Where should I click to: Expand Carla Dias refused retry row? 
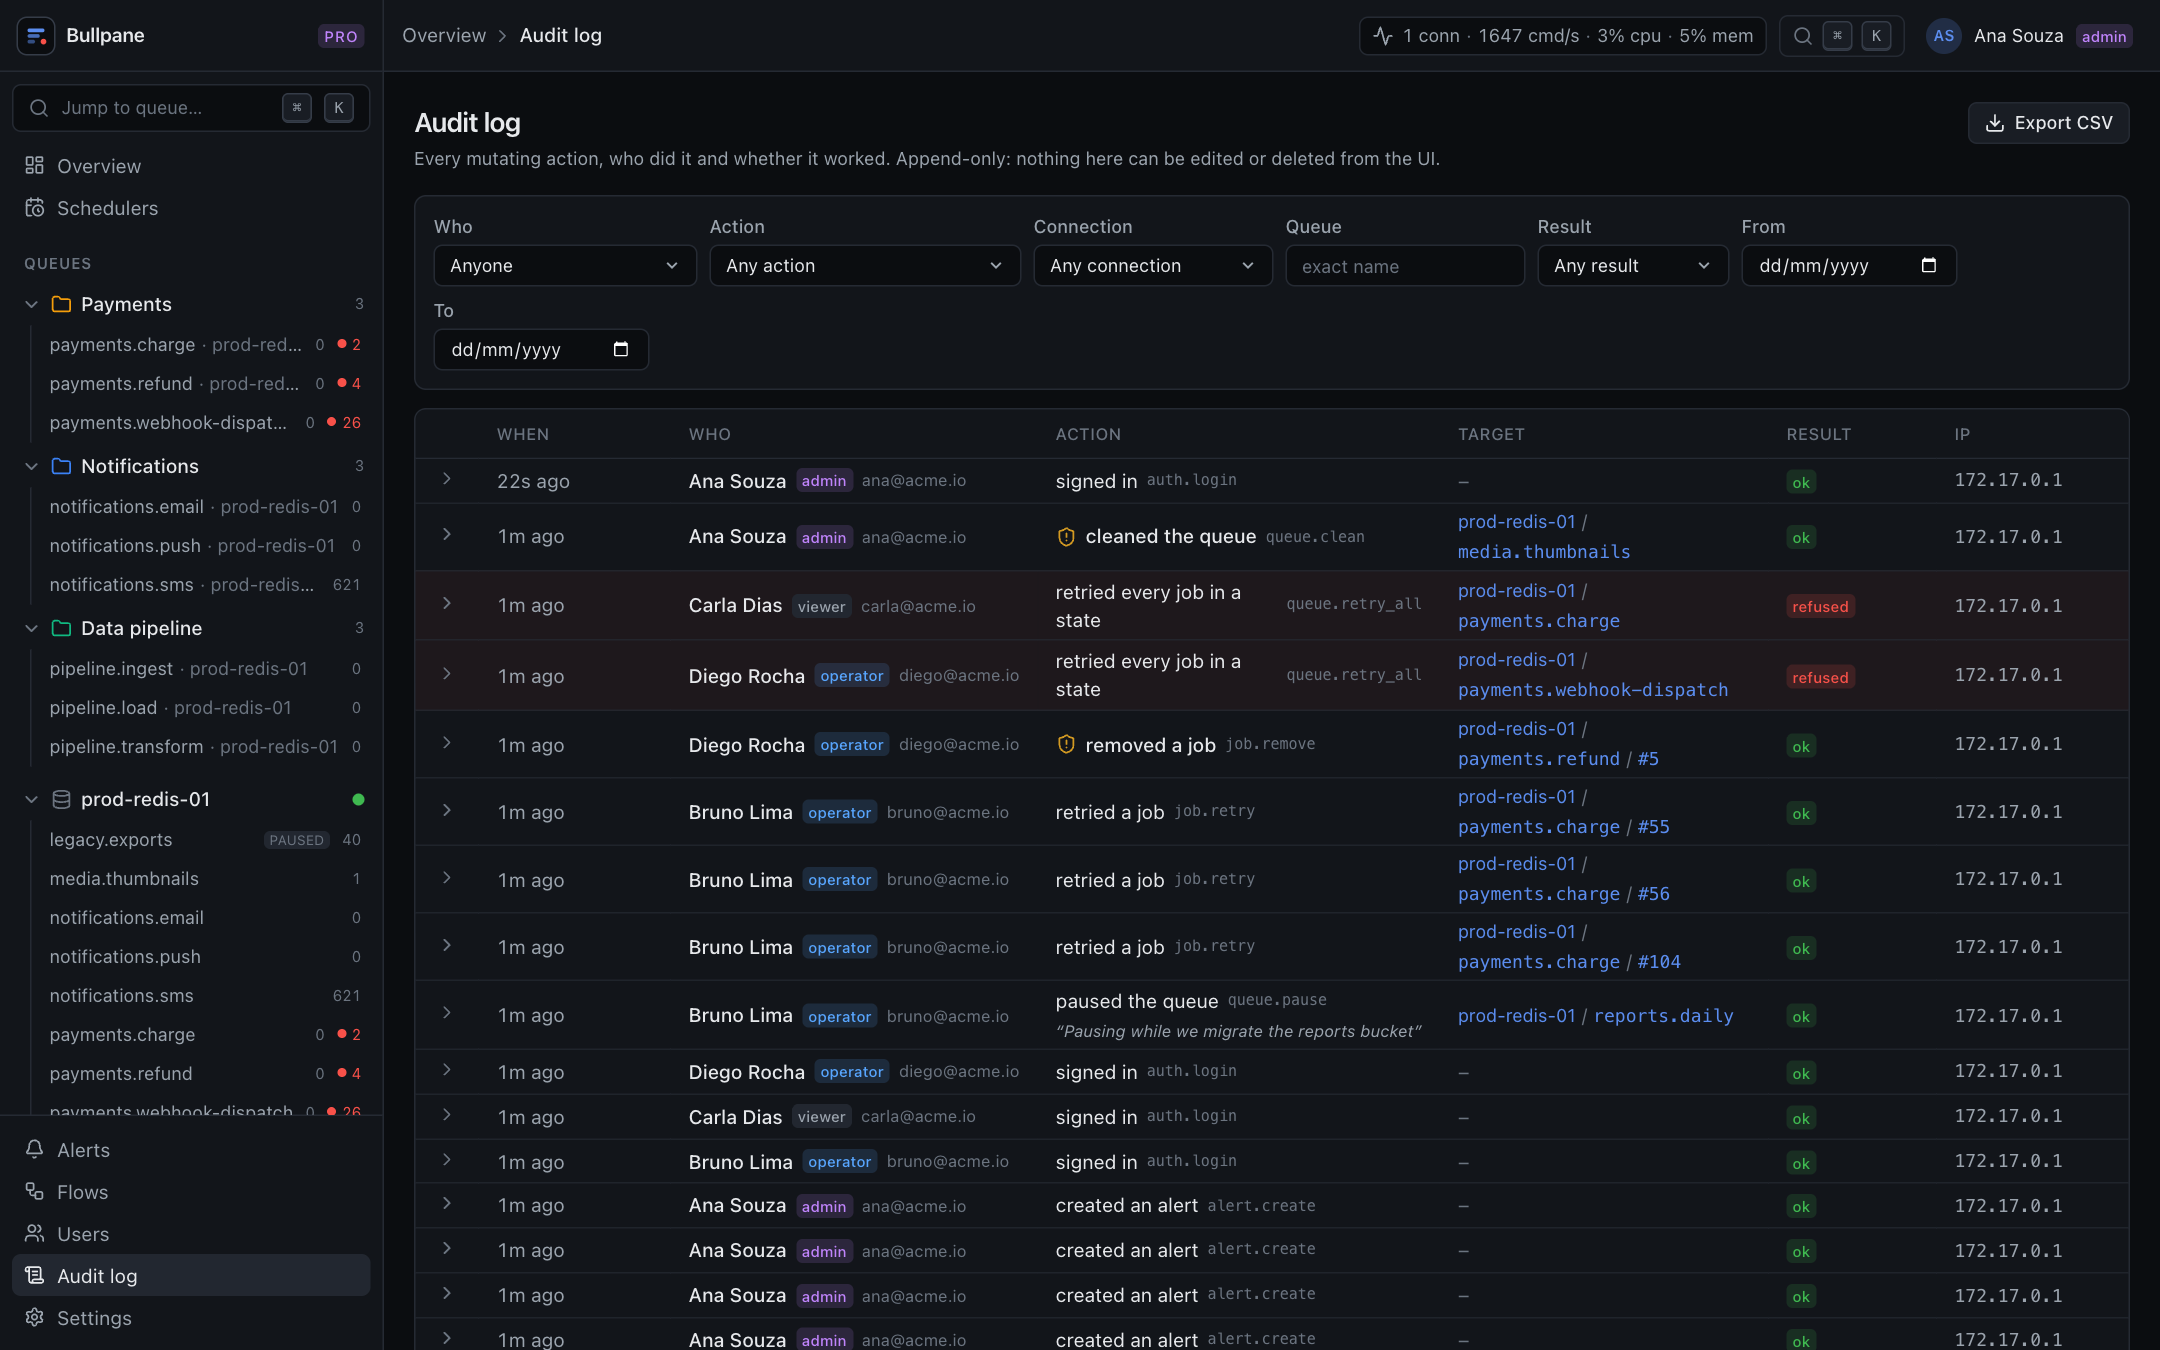[447, 603]
